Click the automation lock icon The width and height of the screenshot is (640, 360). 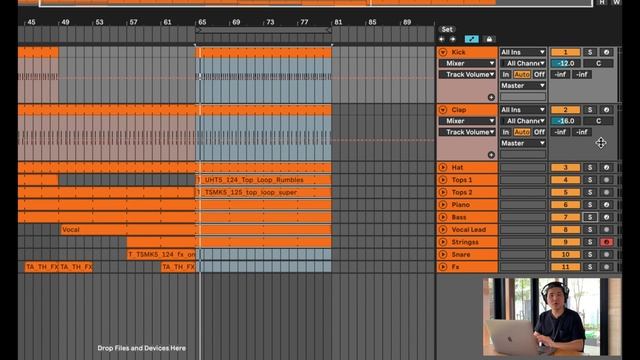pos(489,39)
